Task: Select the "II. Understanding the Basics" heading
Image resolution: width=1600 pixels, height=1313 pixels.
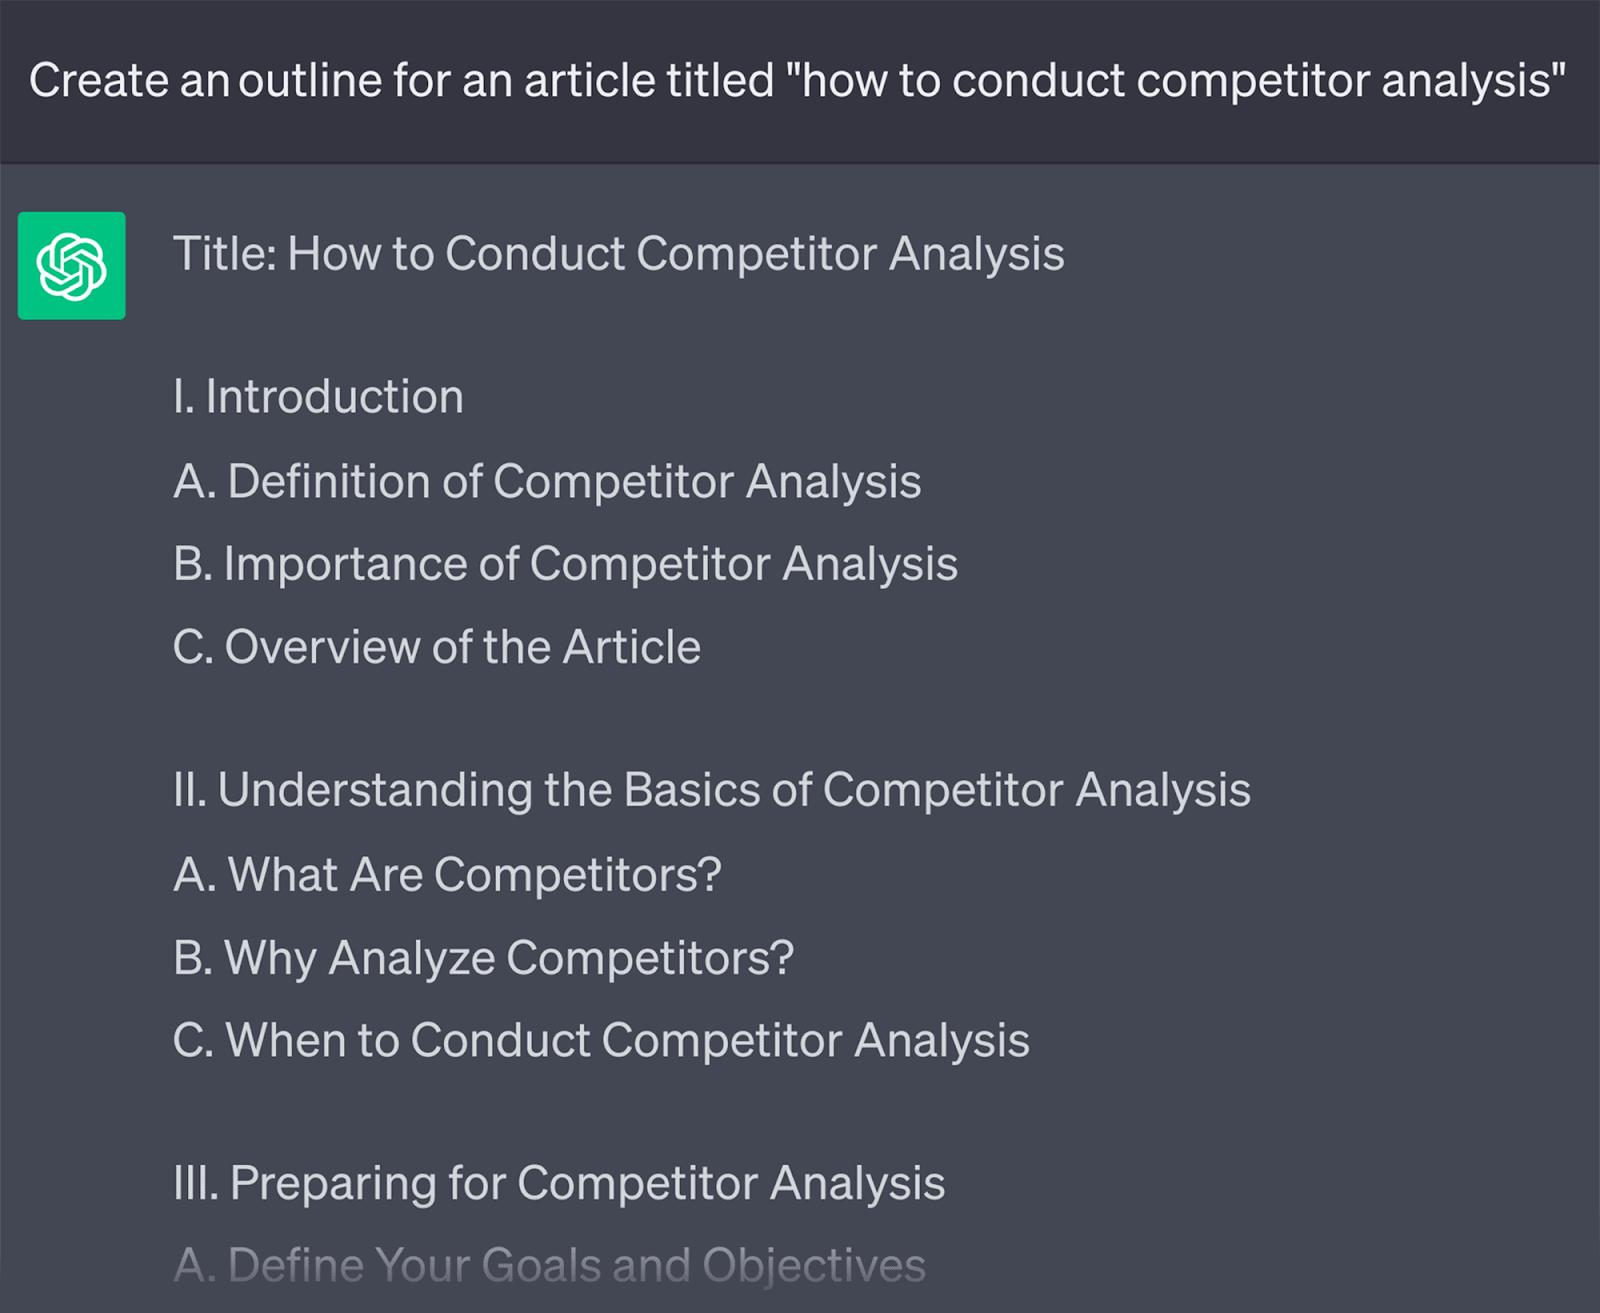Action: point(711,790)
